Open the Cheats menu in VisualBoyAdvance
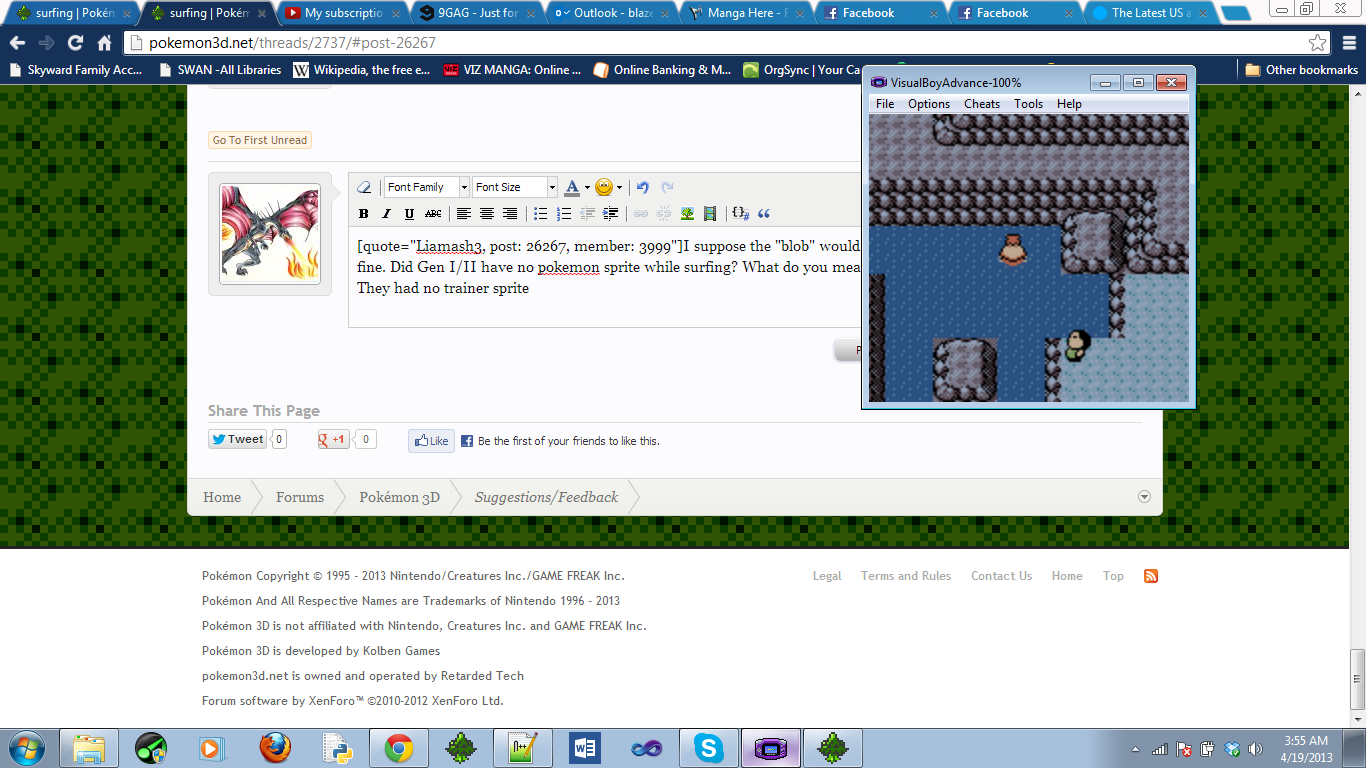 coord(982,104)
